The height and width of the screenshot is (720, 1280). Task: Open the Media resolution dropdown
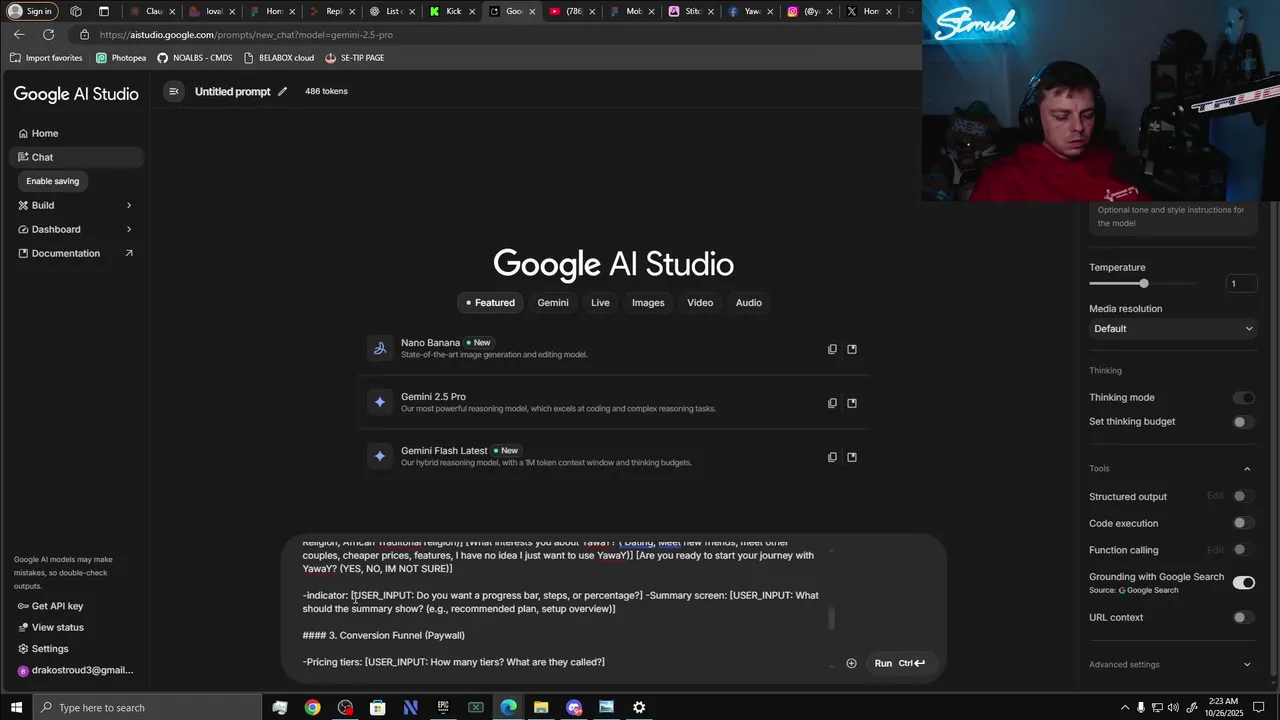click(x=1173, y=329)
